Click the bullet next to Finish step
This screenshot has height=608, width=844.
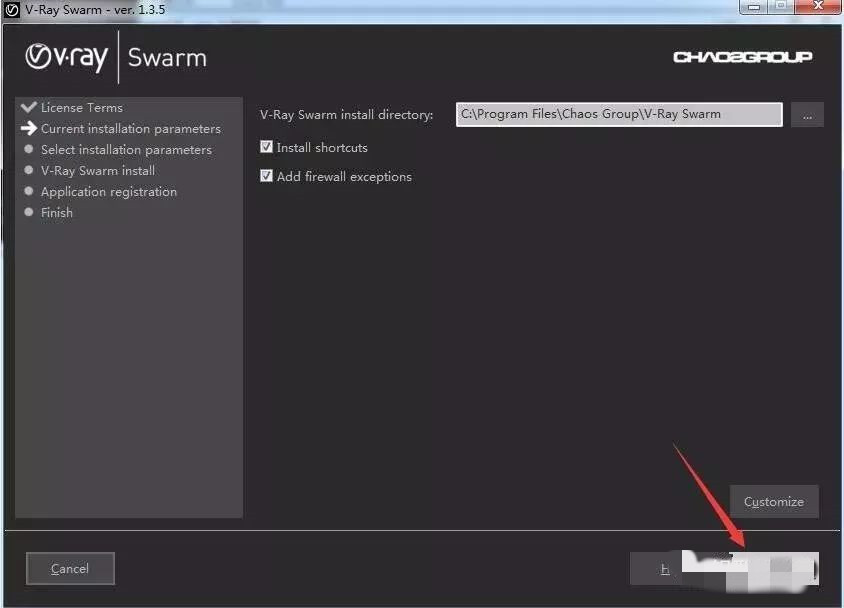(29, 212)
